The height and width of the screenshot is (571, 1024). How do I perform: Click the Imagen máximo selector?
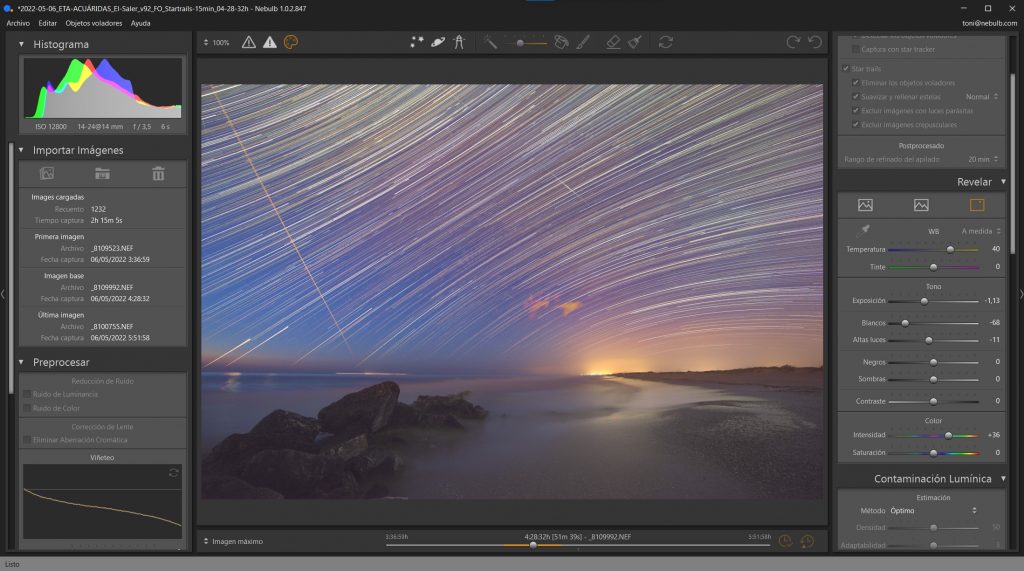[x=236, y=541]
